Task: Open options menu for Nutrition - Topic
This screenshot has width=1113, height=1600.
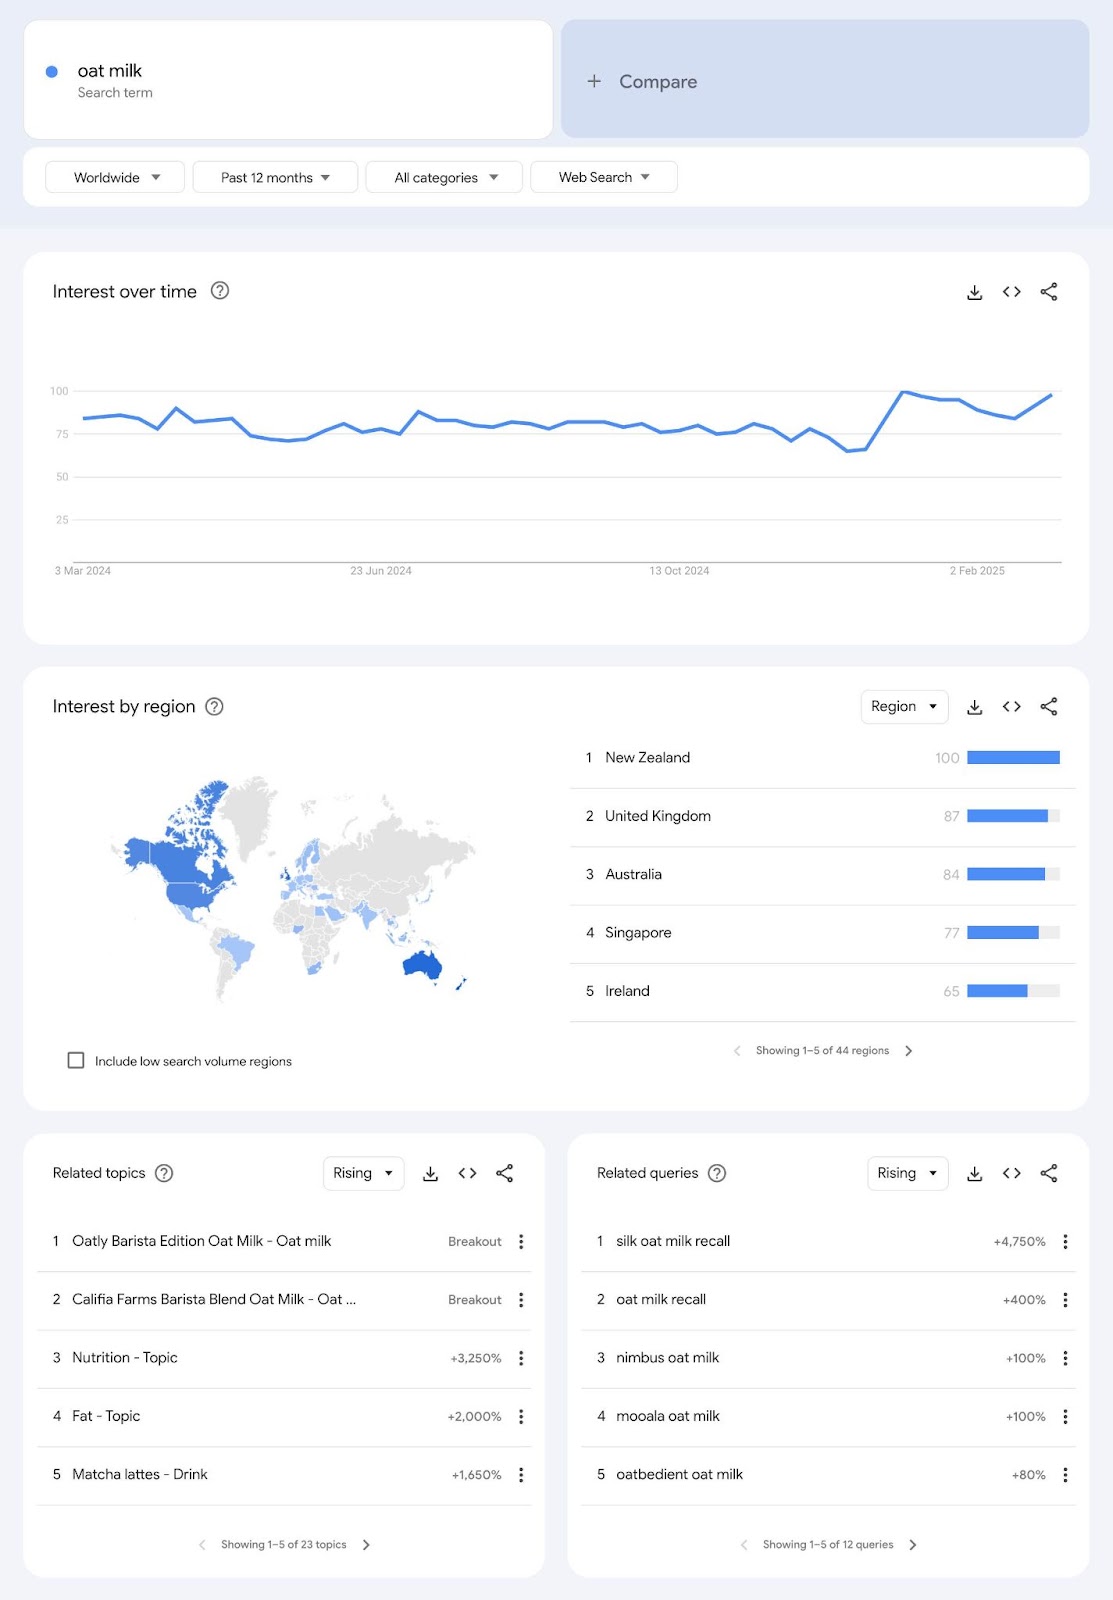Action: 521,1358
